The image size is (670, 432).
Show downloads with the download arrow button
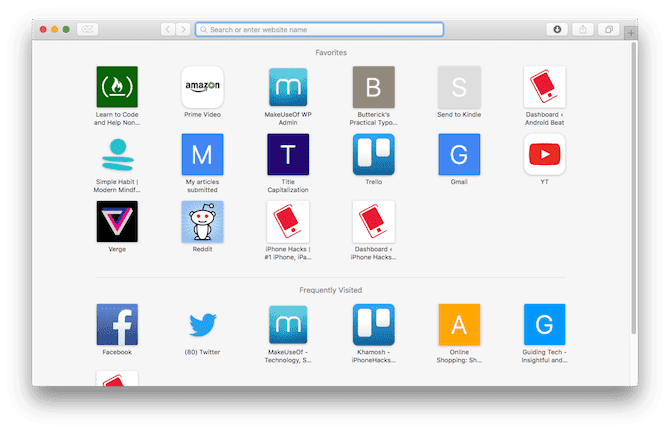pyautogui.click(x=557, y=29)
